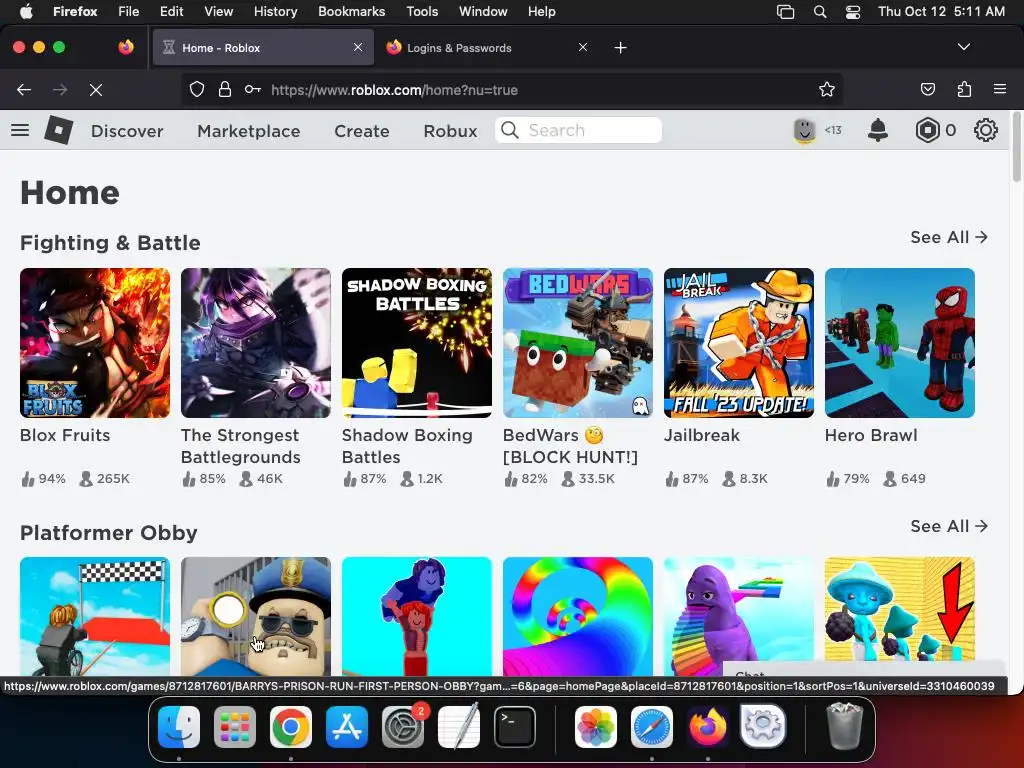Expand the list all tabs arrow
The height and width of the screenshot is (768, 1024).
point(963,47)
